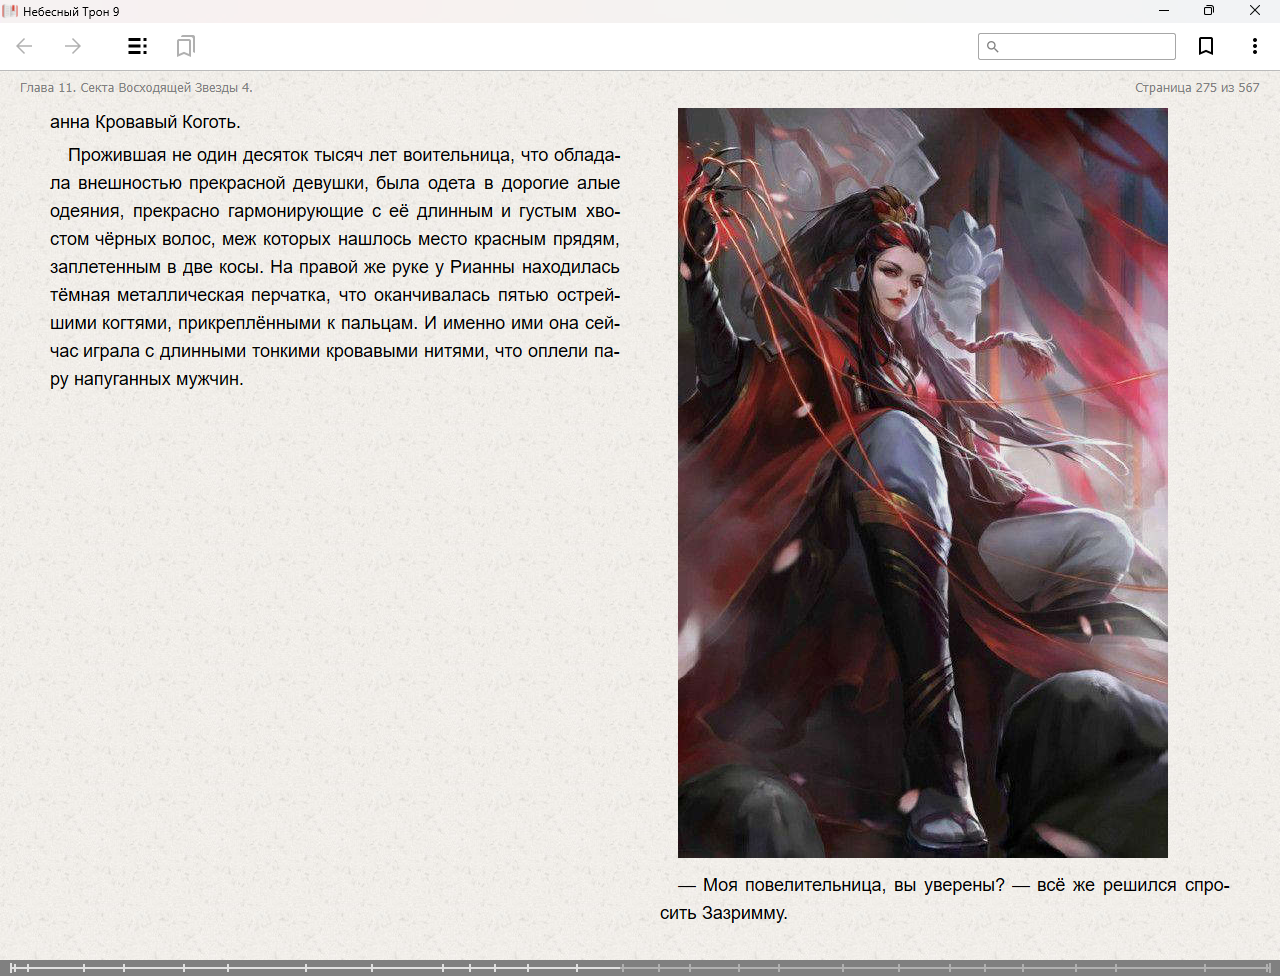Jump to the start of the progress bar
Viewport: 1280px width, 976px height.
(12, 967)
